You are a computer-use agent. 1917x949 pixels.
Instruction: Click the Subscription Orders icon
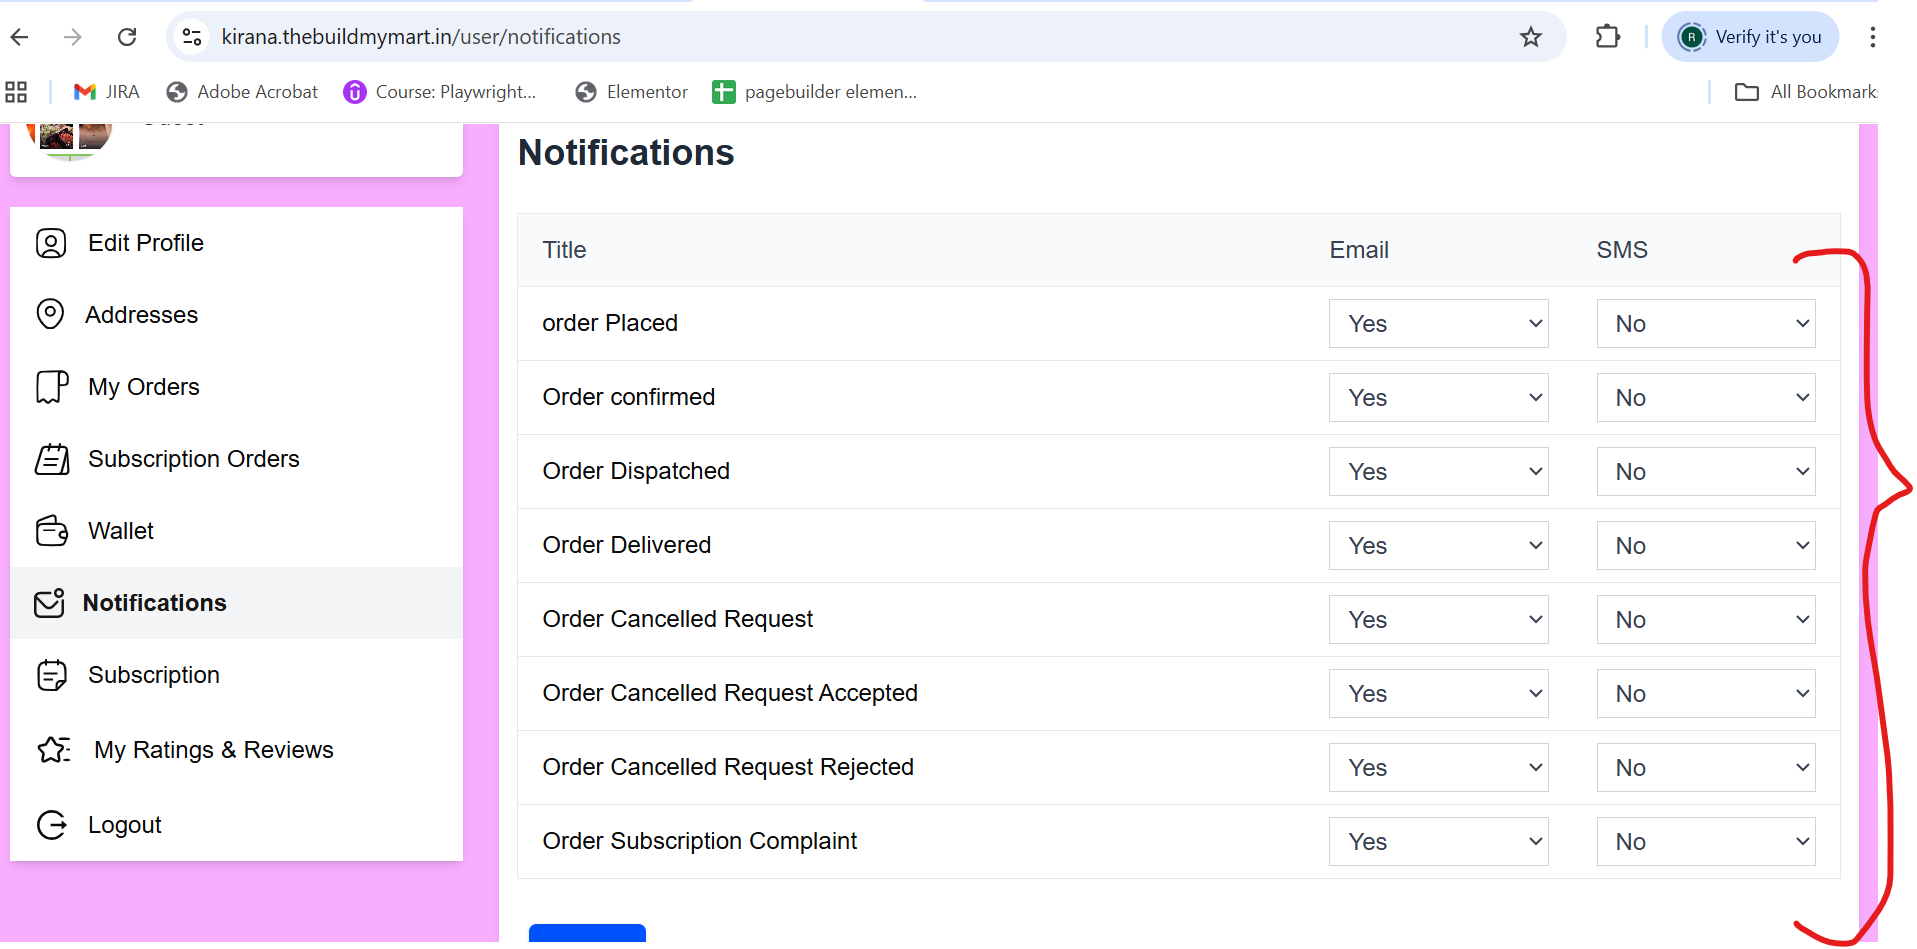click(x=52, y=459)
